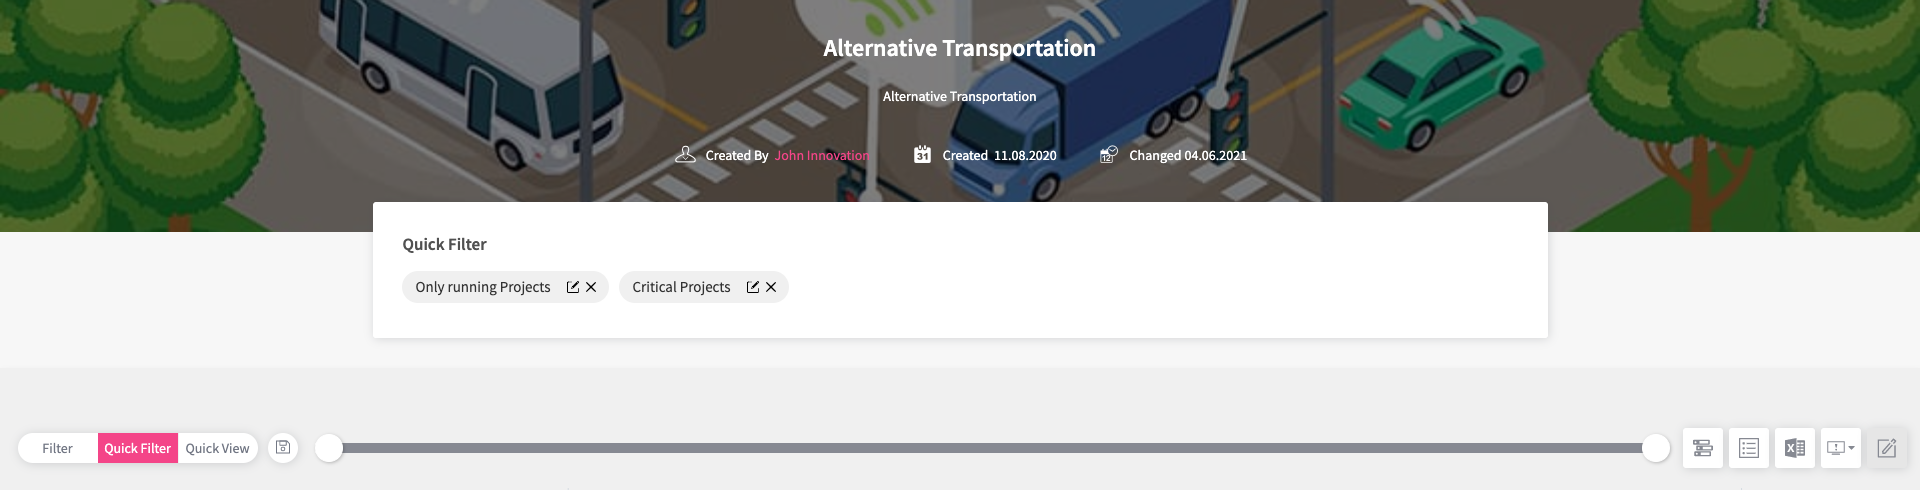This screenshot has height=490, width=1920.
Task: Apply the Only running Projects filter
Action: tap(483, 287)
